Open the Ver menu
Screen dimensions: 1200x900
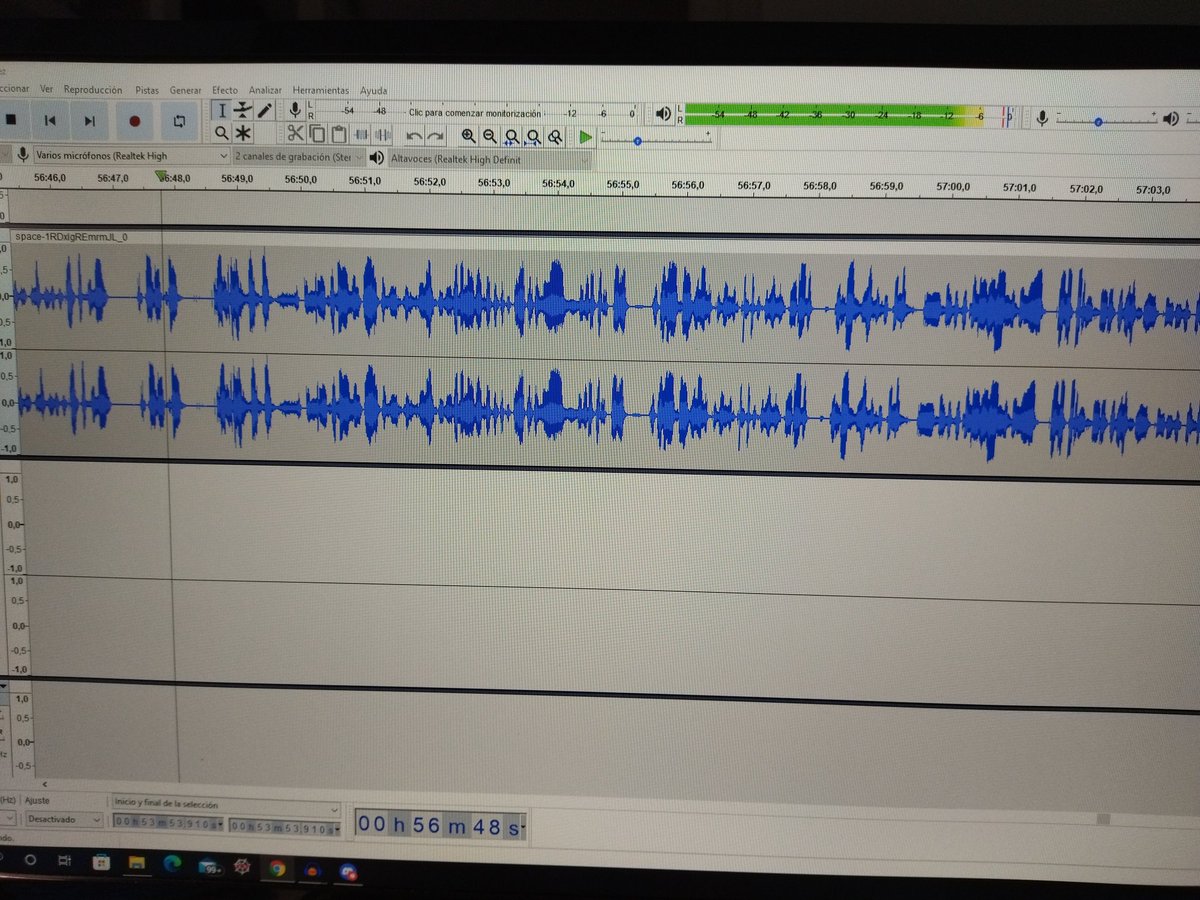(46, 89)
